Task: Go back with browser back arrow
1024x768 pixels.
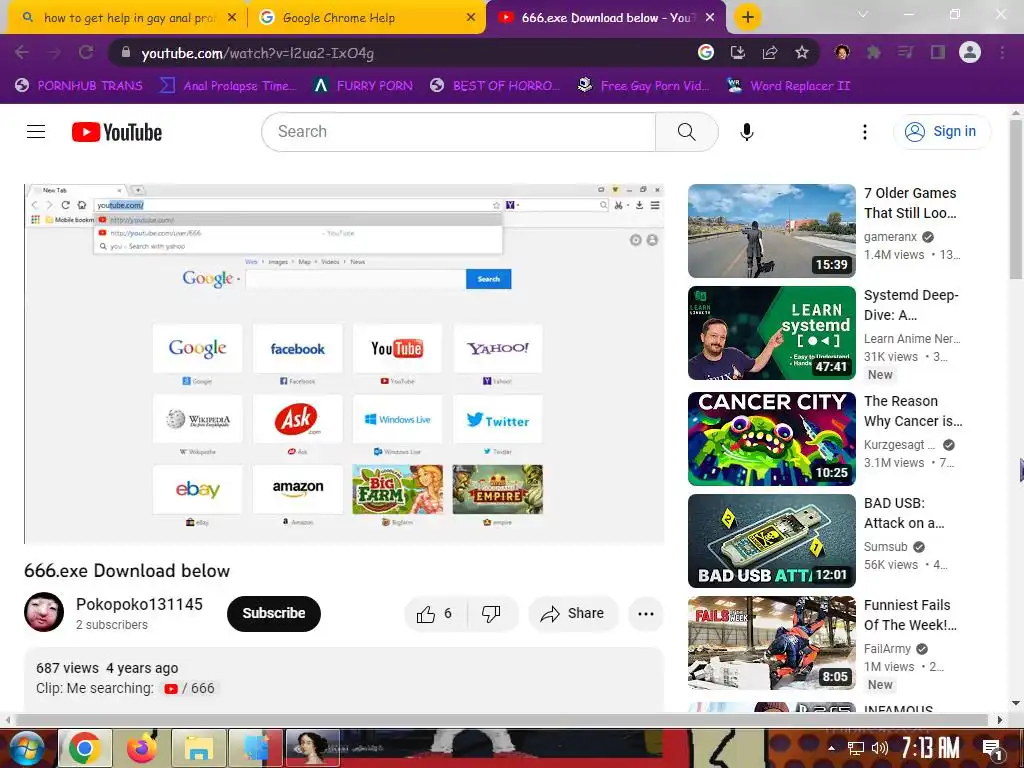Action: [22, 52]
